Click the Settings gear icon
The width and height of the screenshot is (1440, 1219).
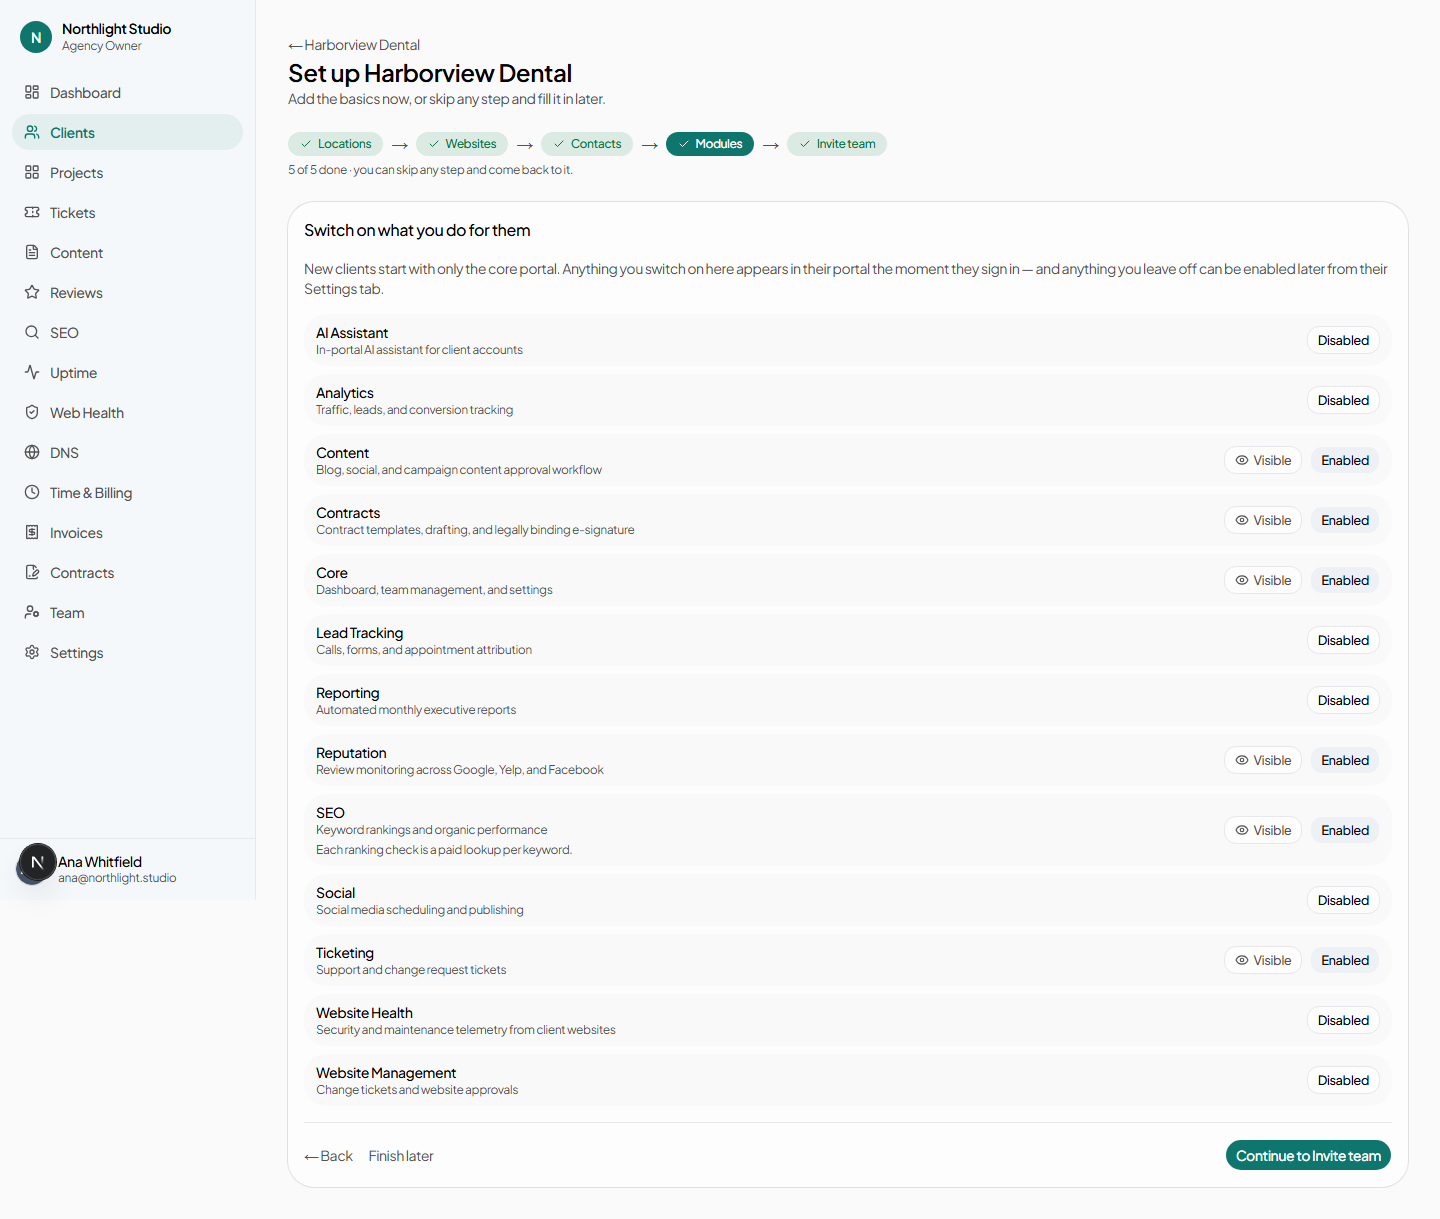32,652
